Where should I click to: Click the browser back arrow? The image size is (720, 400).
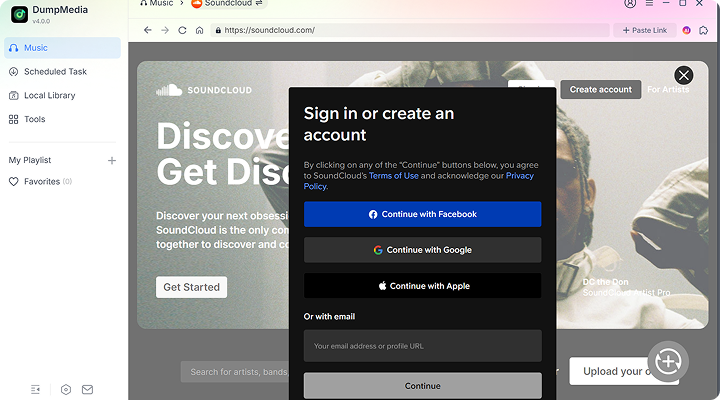pyautogui.click(x=148, y=30)
